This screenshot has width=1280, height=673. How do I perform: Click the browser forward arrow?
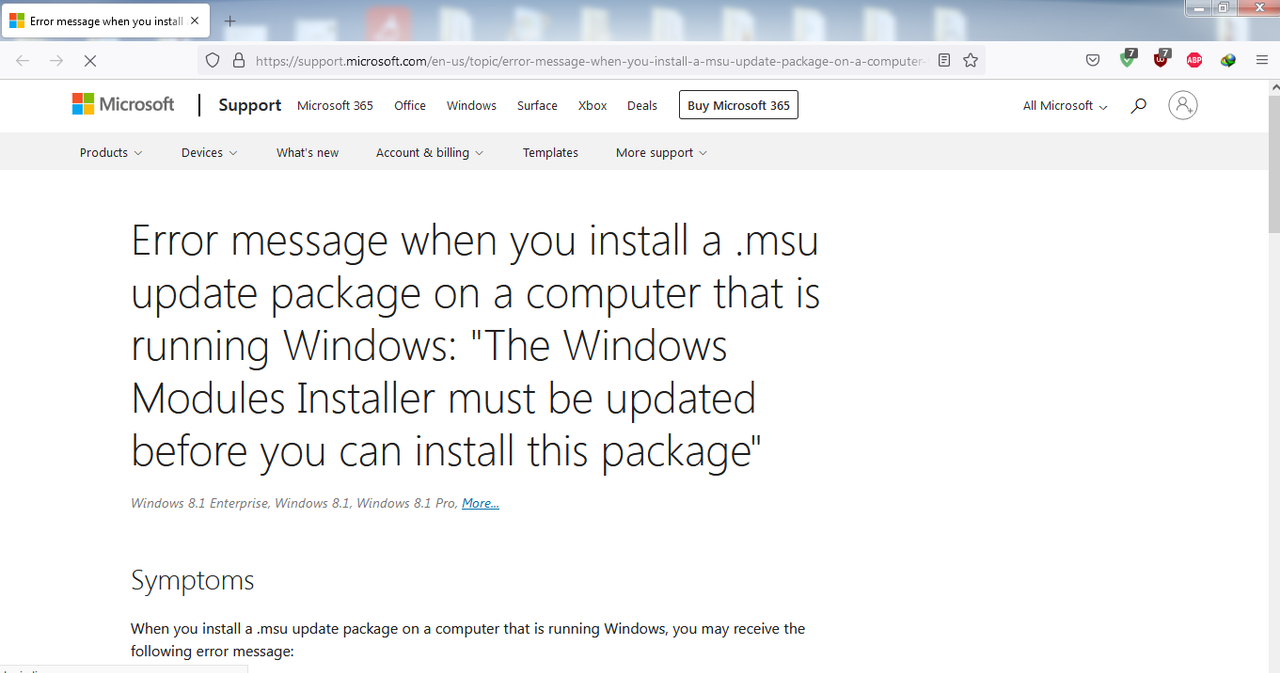(57, 60)
